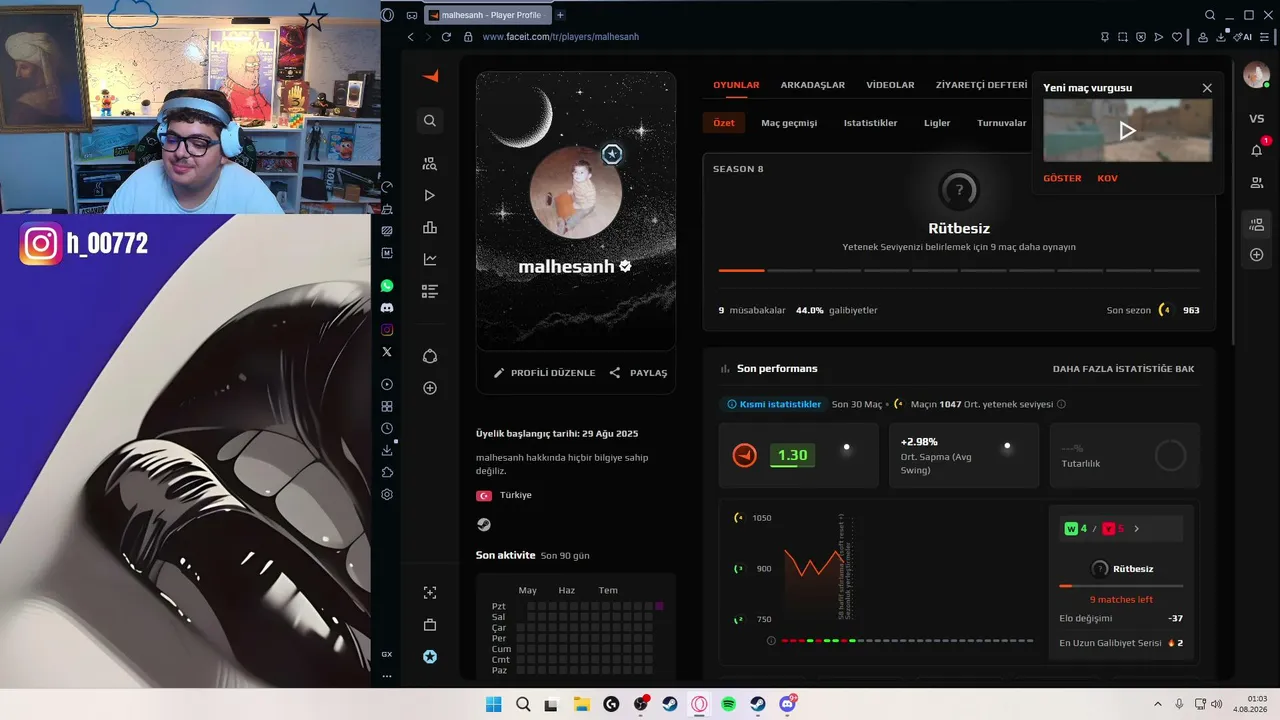Open the FACEIT shop bag icon
The image size is (1280, 720).
tap(430, 625)
